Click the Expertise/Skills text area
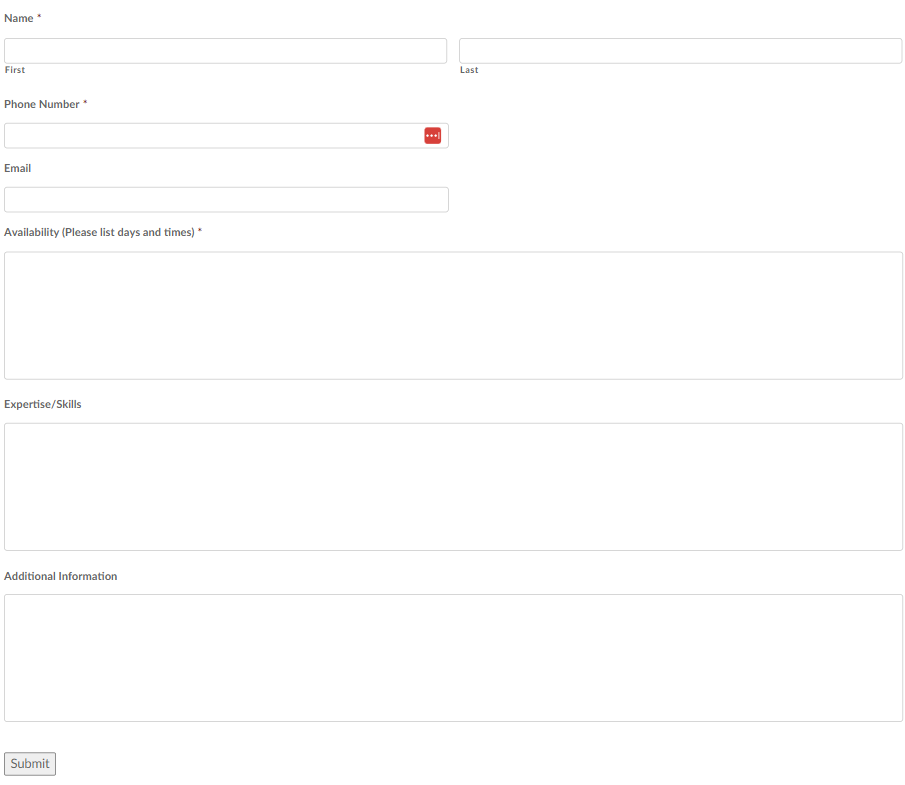Viewport: 905px width, 785px height. click(x=453, y=487)
